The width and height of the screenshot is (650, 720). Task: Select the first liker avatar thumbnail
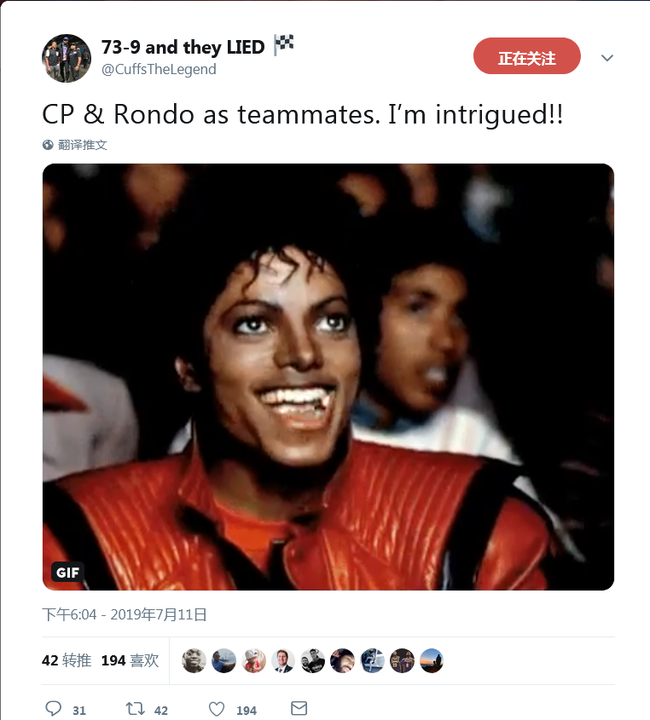point(194,661)
